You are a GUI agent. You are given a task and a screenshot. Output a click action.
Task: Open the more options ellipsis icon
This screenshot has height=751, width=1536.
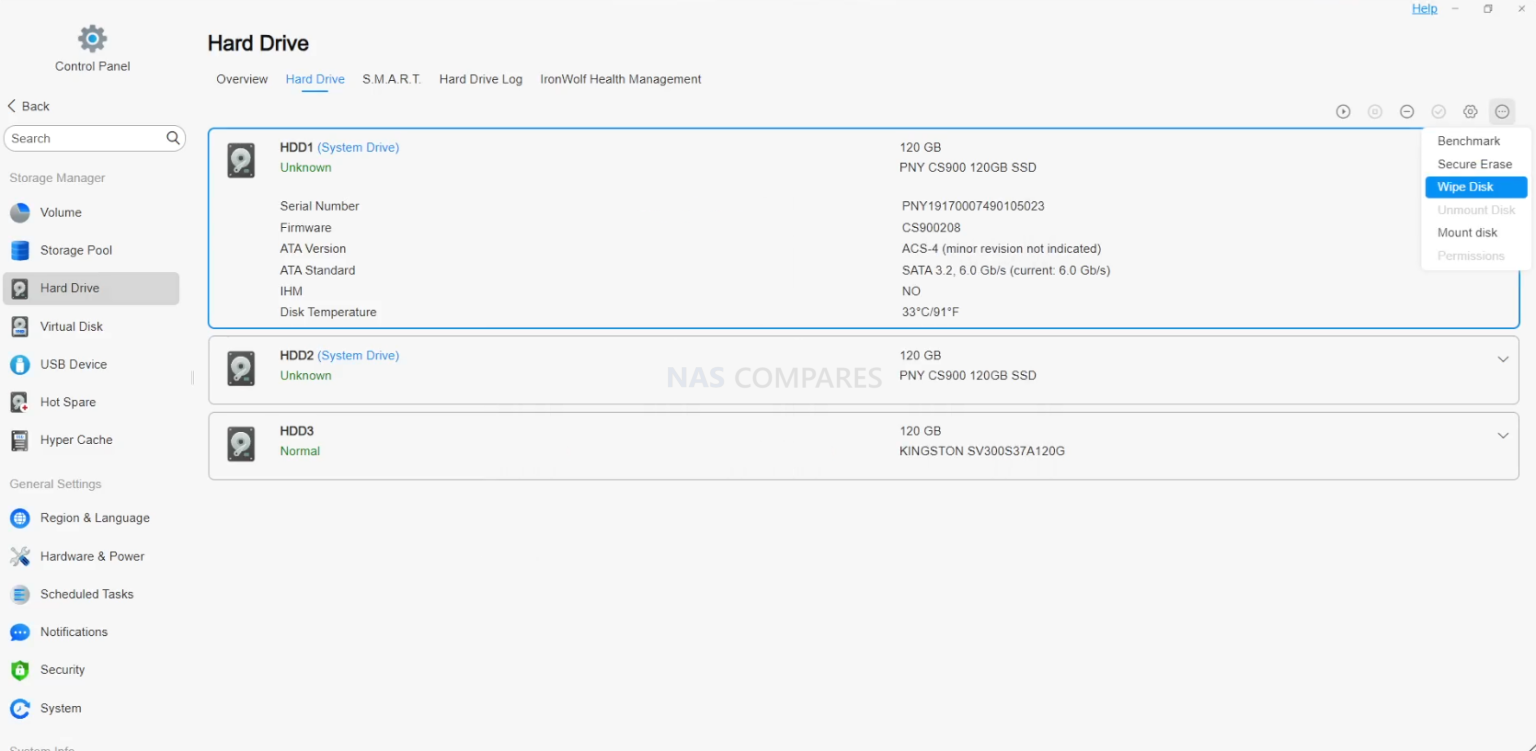click(x=1502, y=111)
